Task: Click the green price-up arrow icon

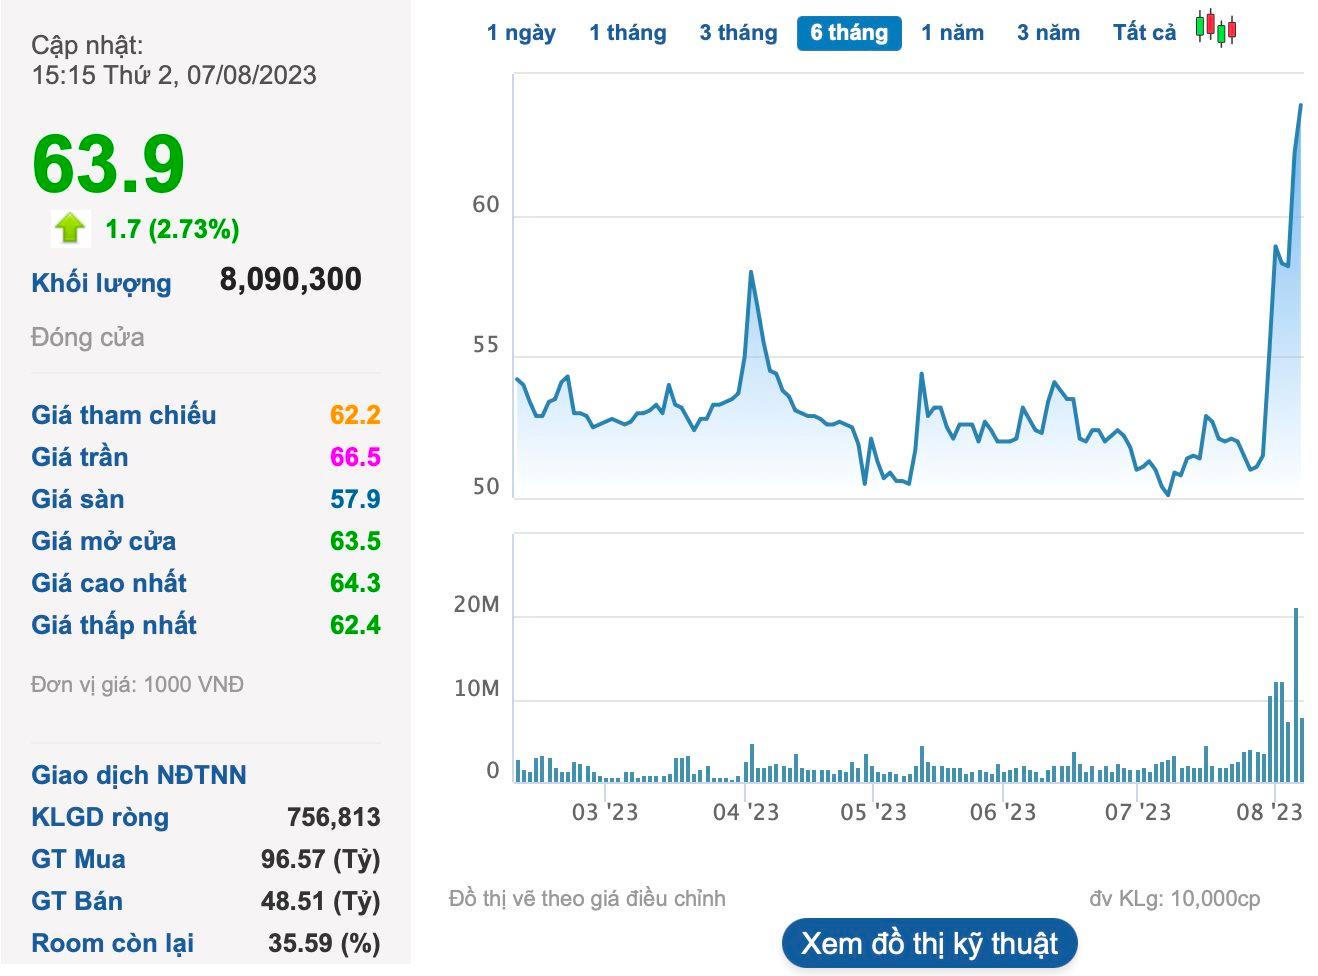Action: (x=70, y=228)
